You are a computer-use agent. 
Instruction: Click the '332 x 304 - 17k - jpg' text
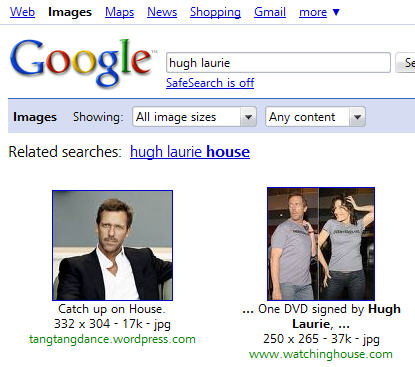112,324
